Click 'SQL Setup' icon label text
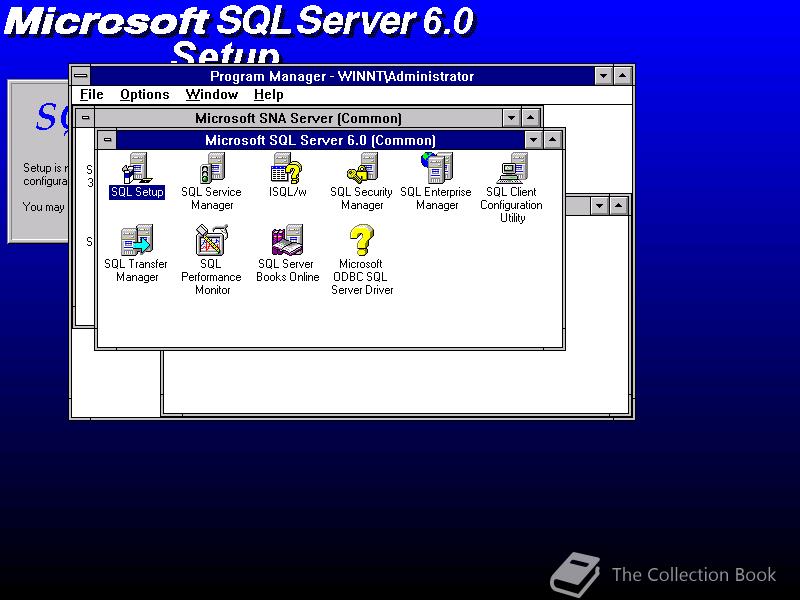 click(137, 192)
